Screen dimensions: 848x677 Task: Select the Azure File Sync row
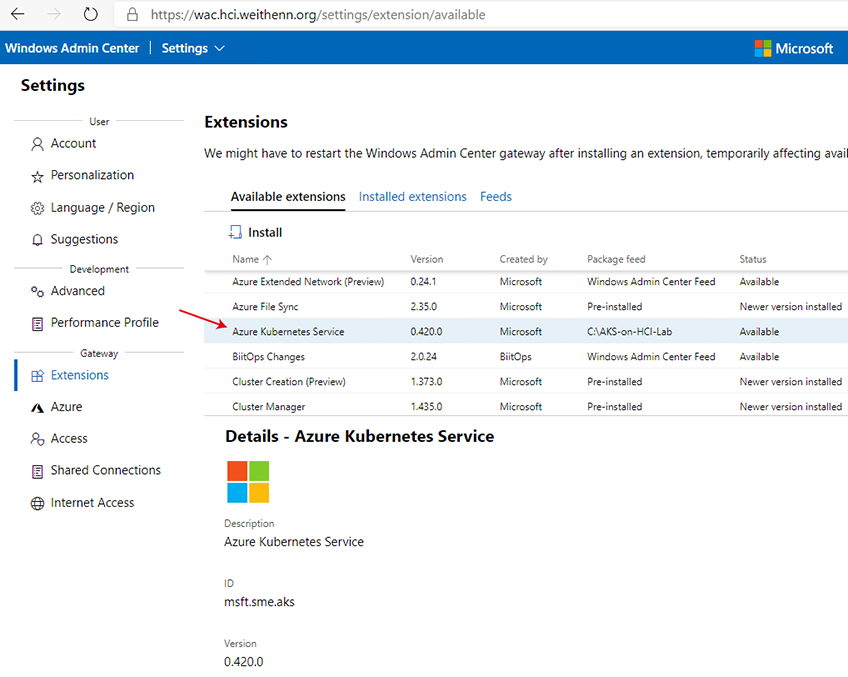[x=526, y=307]
